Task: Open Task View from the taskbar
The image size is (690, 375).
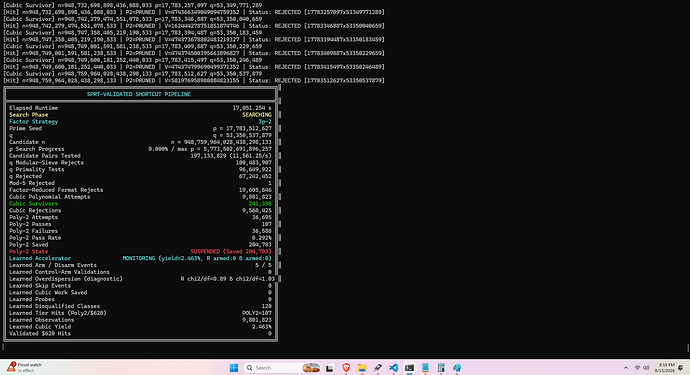Action: (x=330, y=368)
